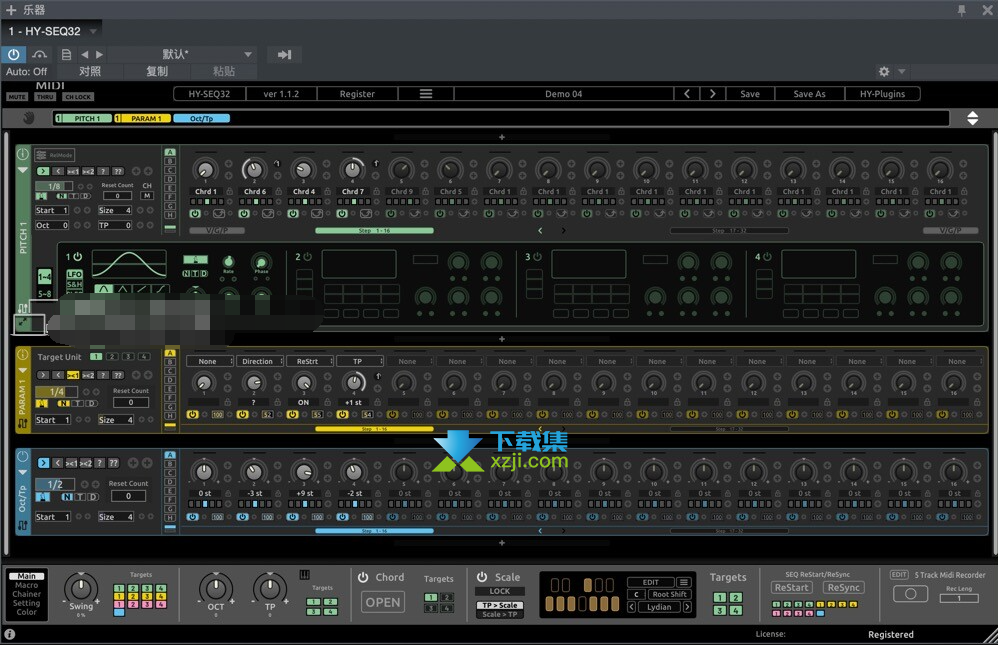Select random ? play mode in Oct/Tp
The image size is (998, 645).
[x=101, y=463]
